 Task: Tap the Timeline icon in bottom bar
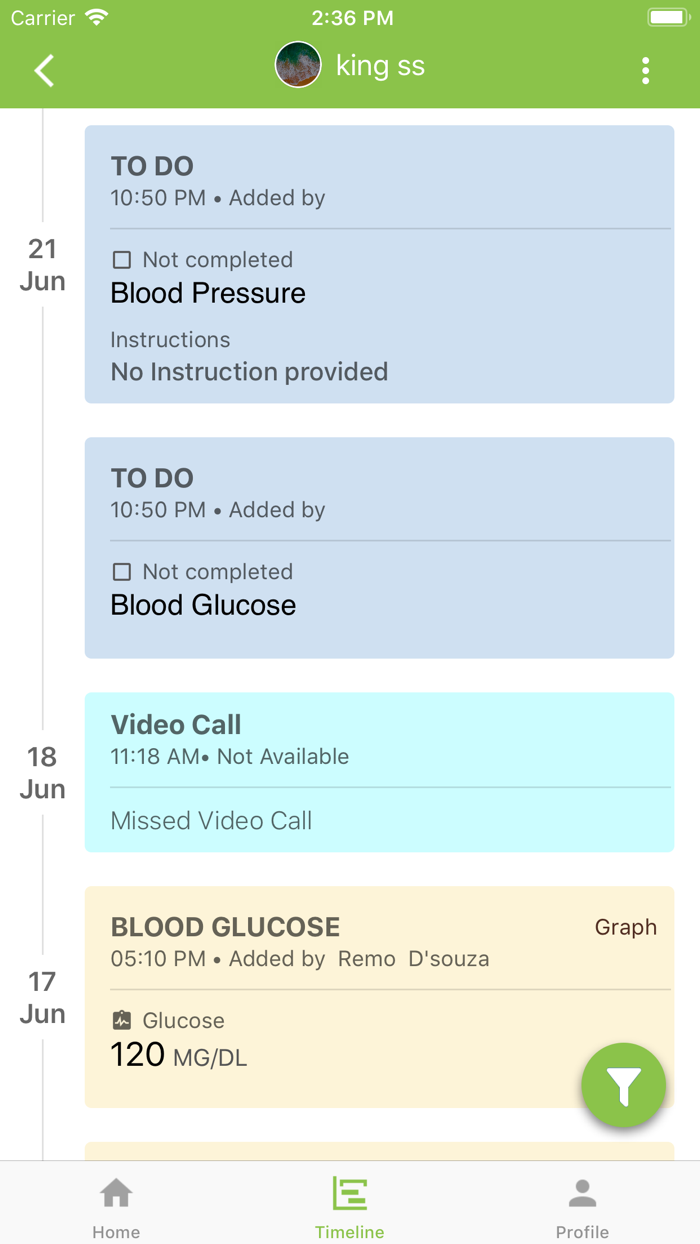tap(349, 1193)
